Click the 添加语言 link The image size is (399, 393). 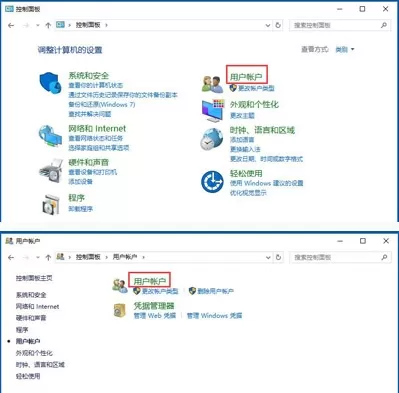pyautogui.click(x=242, y=140)
